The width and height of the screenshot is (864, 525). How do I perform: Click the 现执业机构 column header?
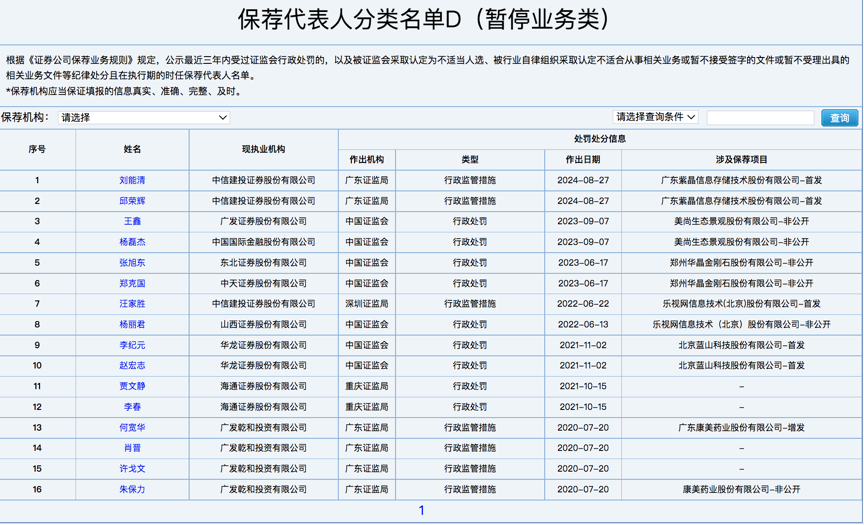[263, 149]
